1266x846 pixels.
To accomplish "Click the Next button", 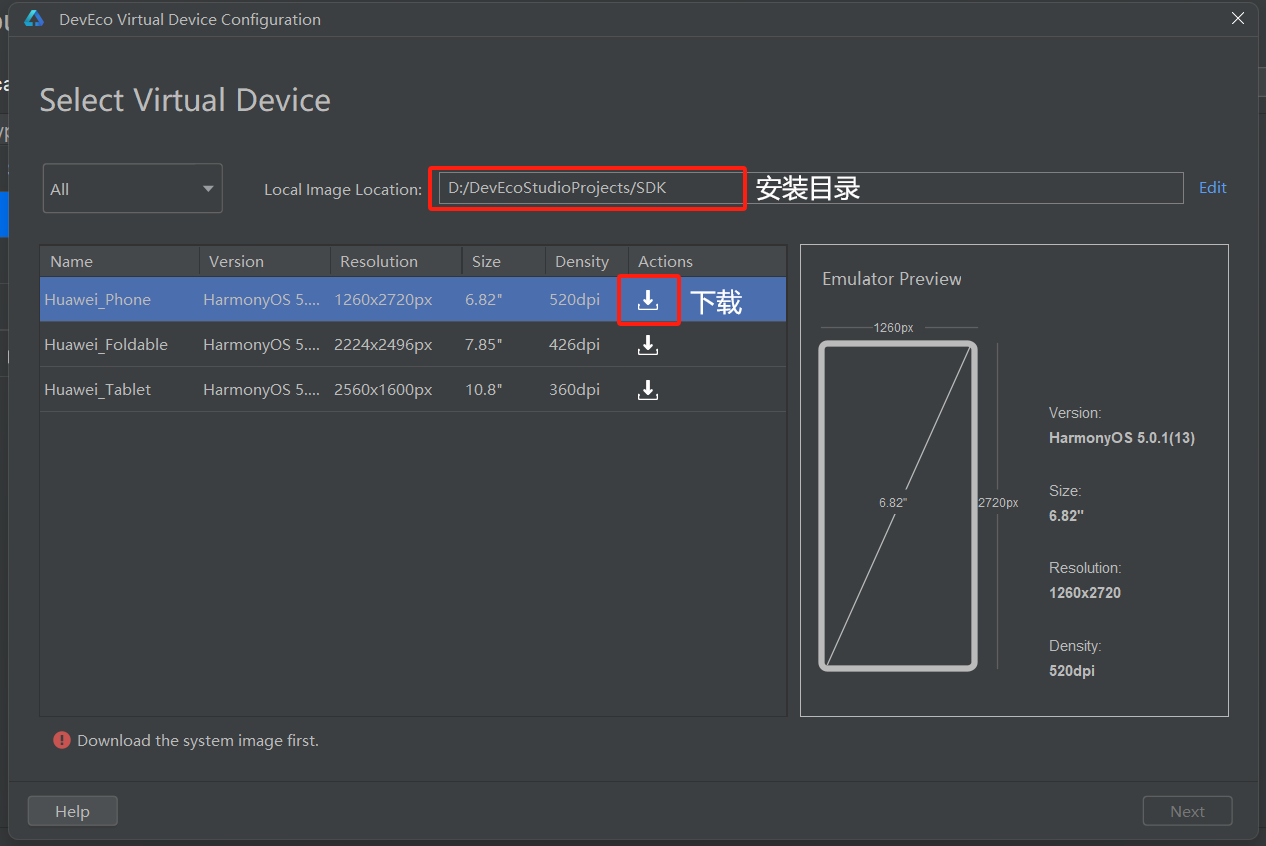I will (1187, 811).
